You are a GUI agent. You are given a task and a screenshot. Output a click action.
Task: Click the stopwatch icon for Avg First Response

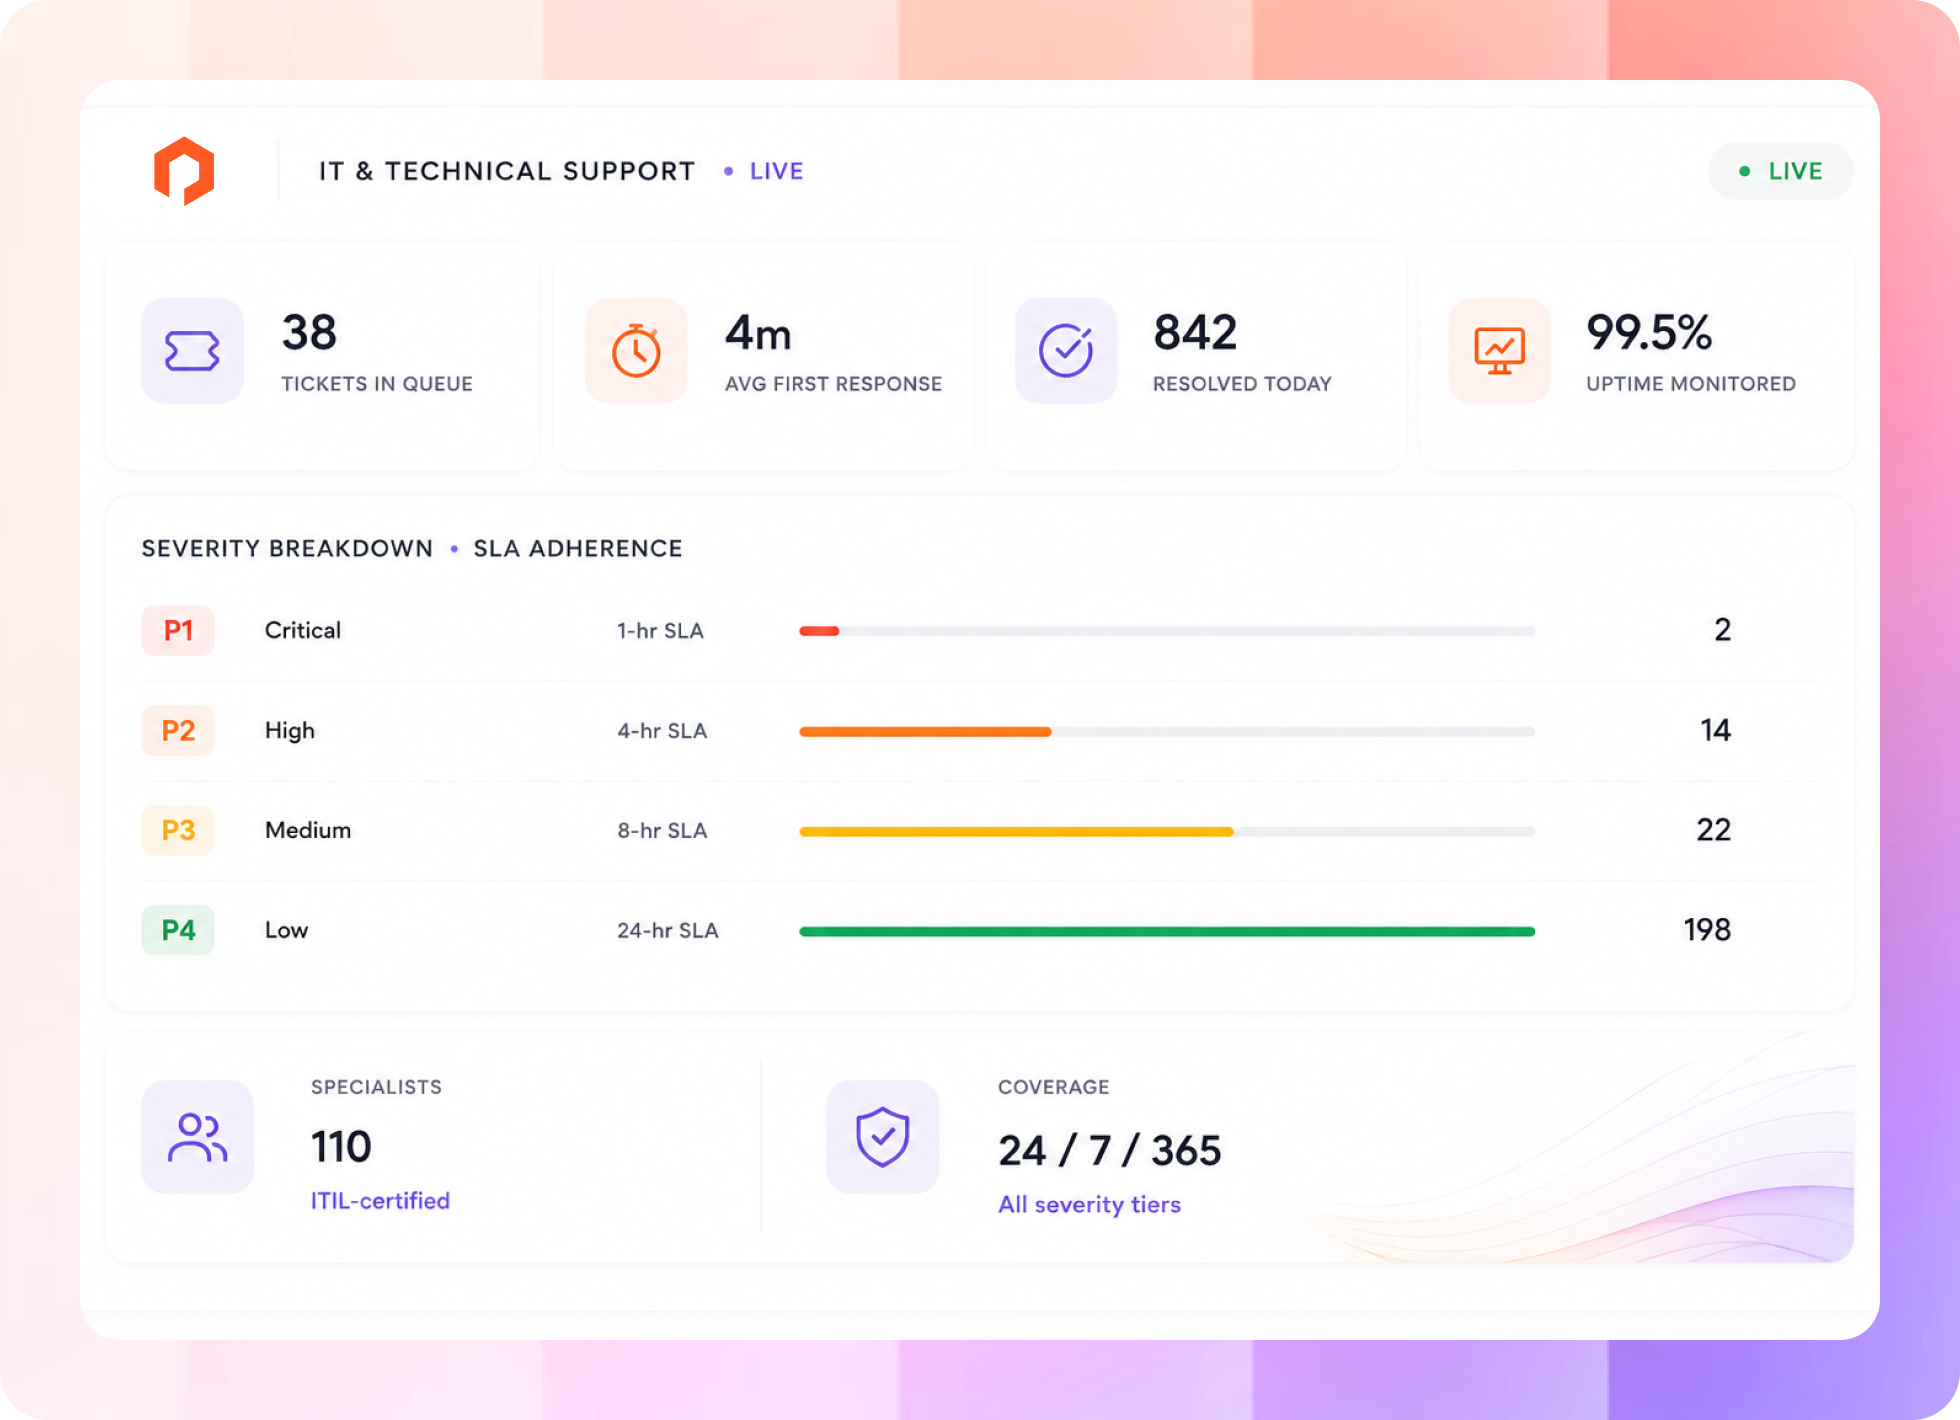(x=636, y=351)
